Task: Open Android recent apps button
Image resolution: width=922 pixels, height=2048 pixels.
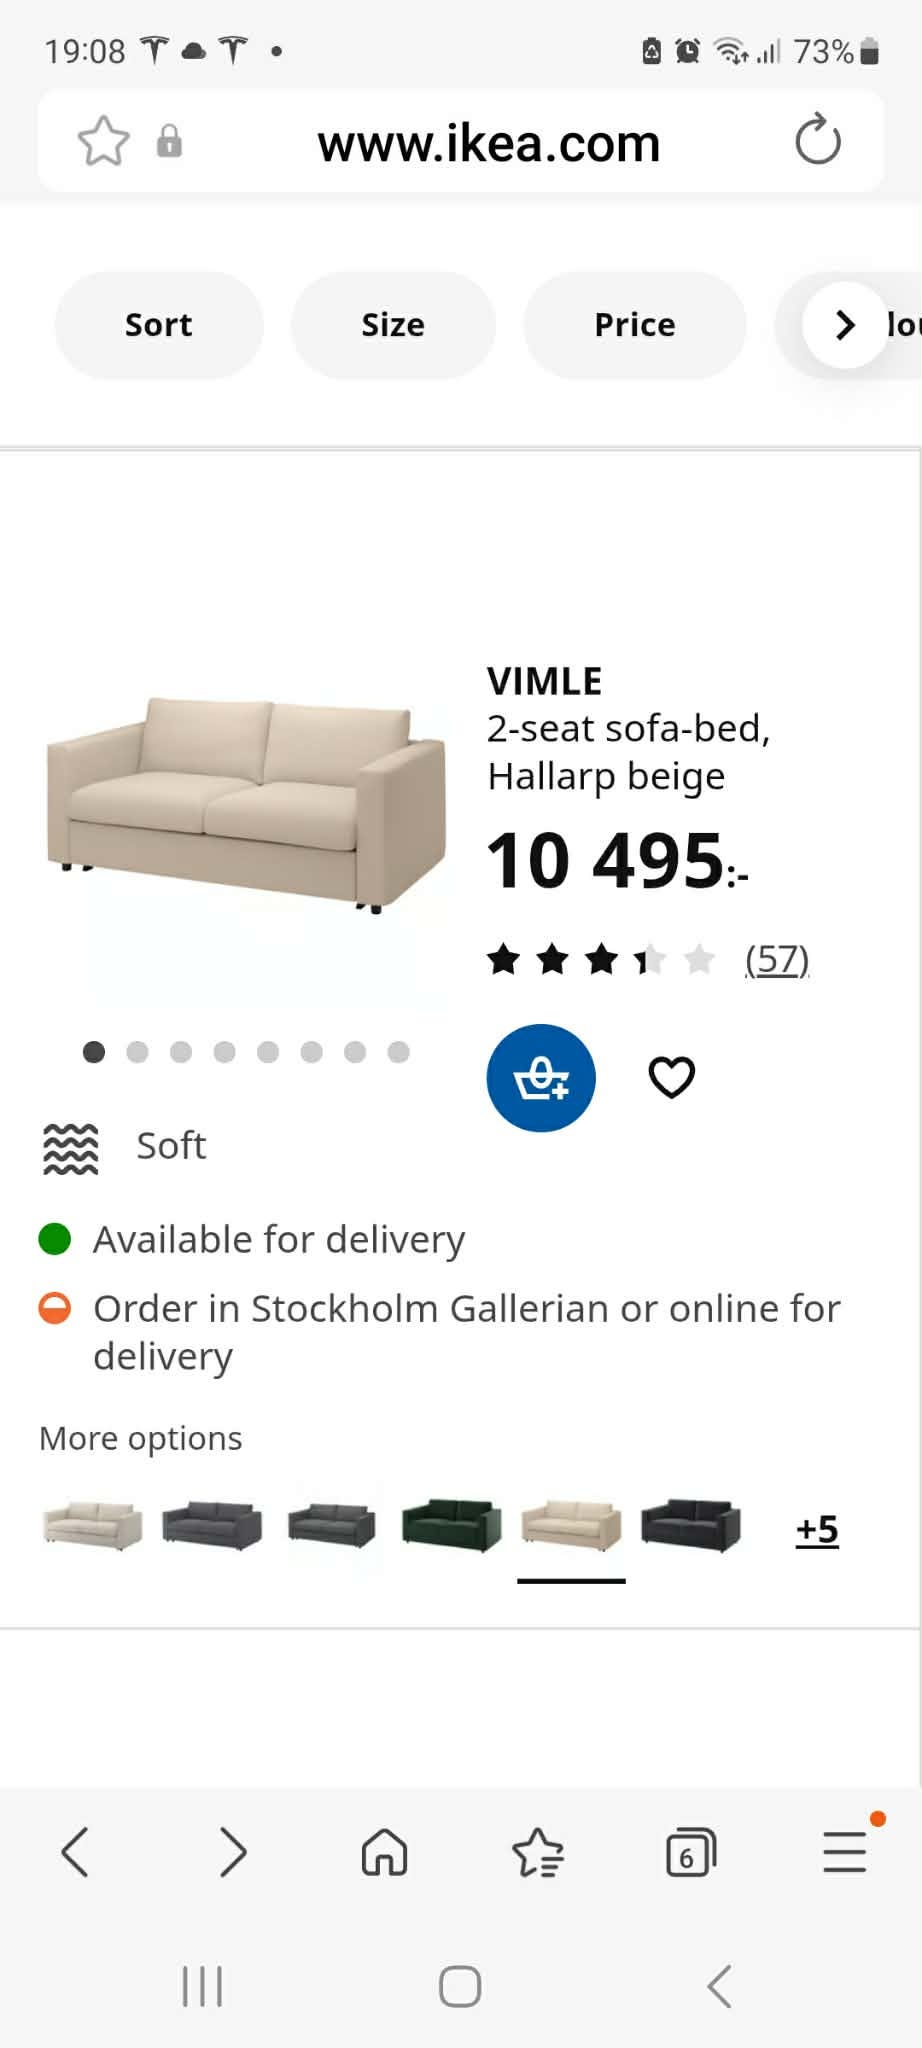Action: coord(202,1986)
